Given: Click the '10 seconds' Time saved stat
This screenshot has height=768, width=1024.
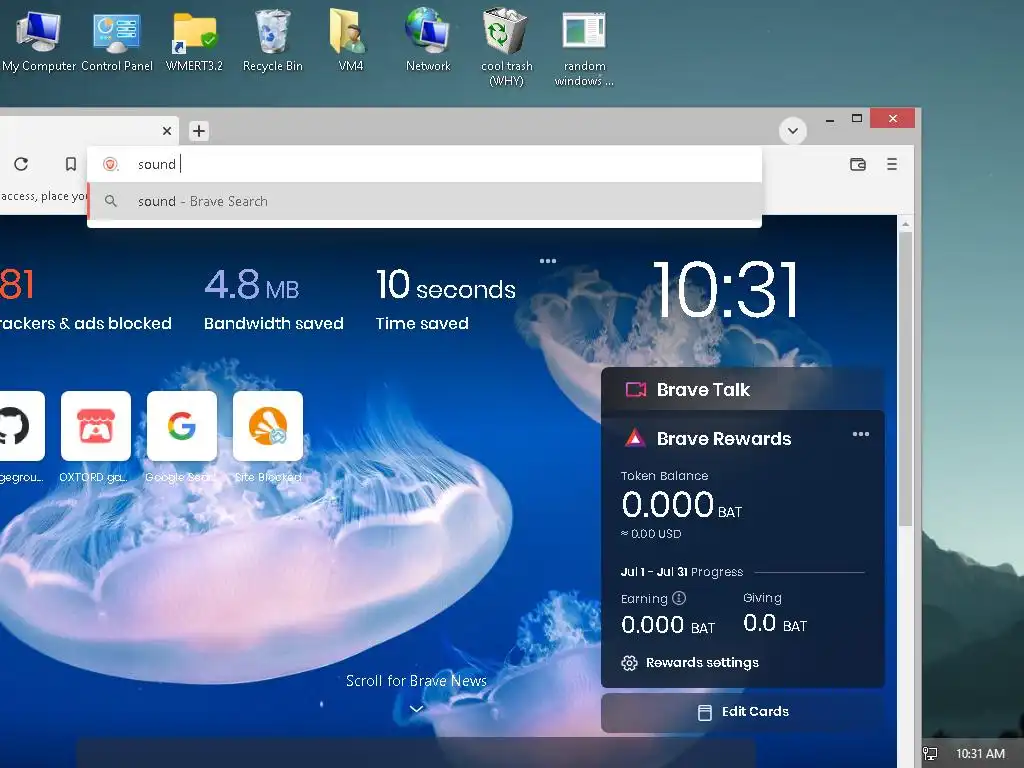Looking at the screenshot, I should click(x=445, y=285).
